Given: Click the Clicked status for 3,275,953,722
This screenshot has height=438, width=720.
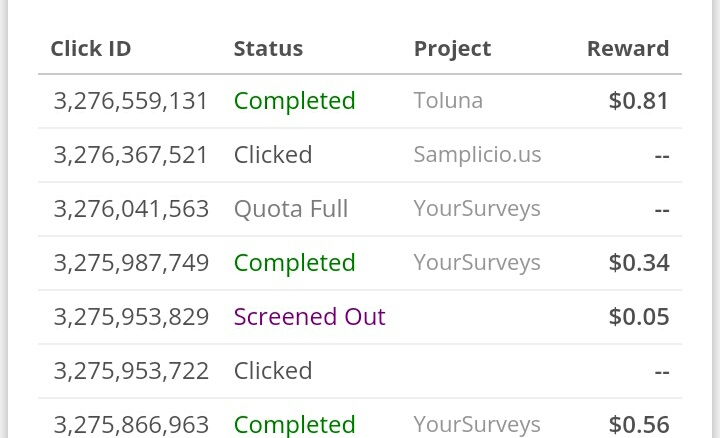Looking at the screenshot, I should (x=273, y=371).
